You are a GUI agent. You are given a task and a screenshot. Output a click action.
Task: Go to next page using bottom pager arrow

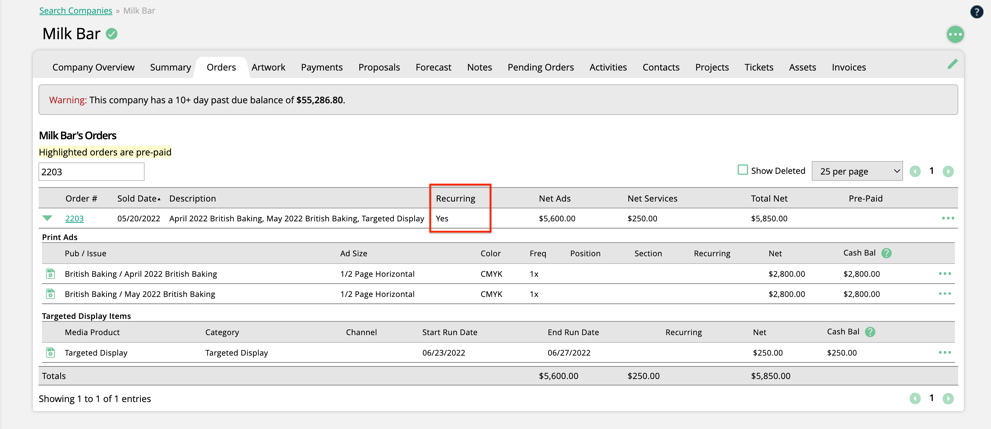click(x=948, y=399)
